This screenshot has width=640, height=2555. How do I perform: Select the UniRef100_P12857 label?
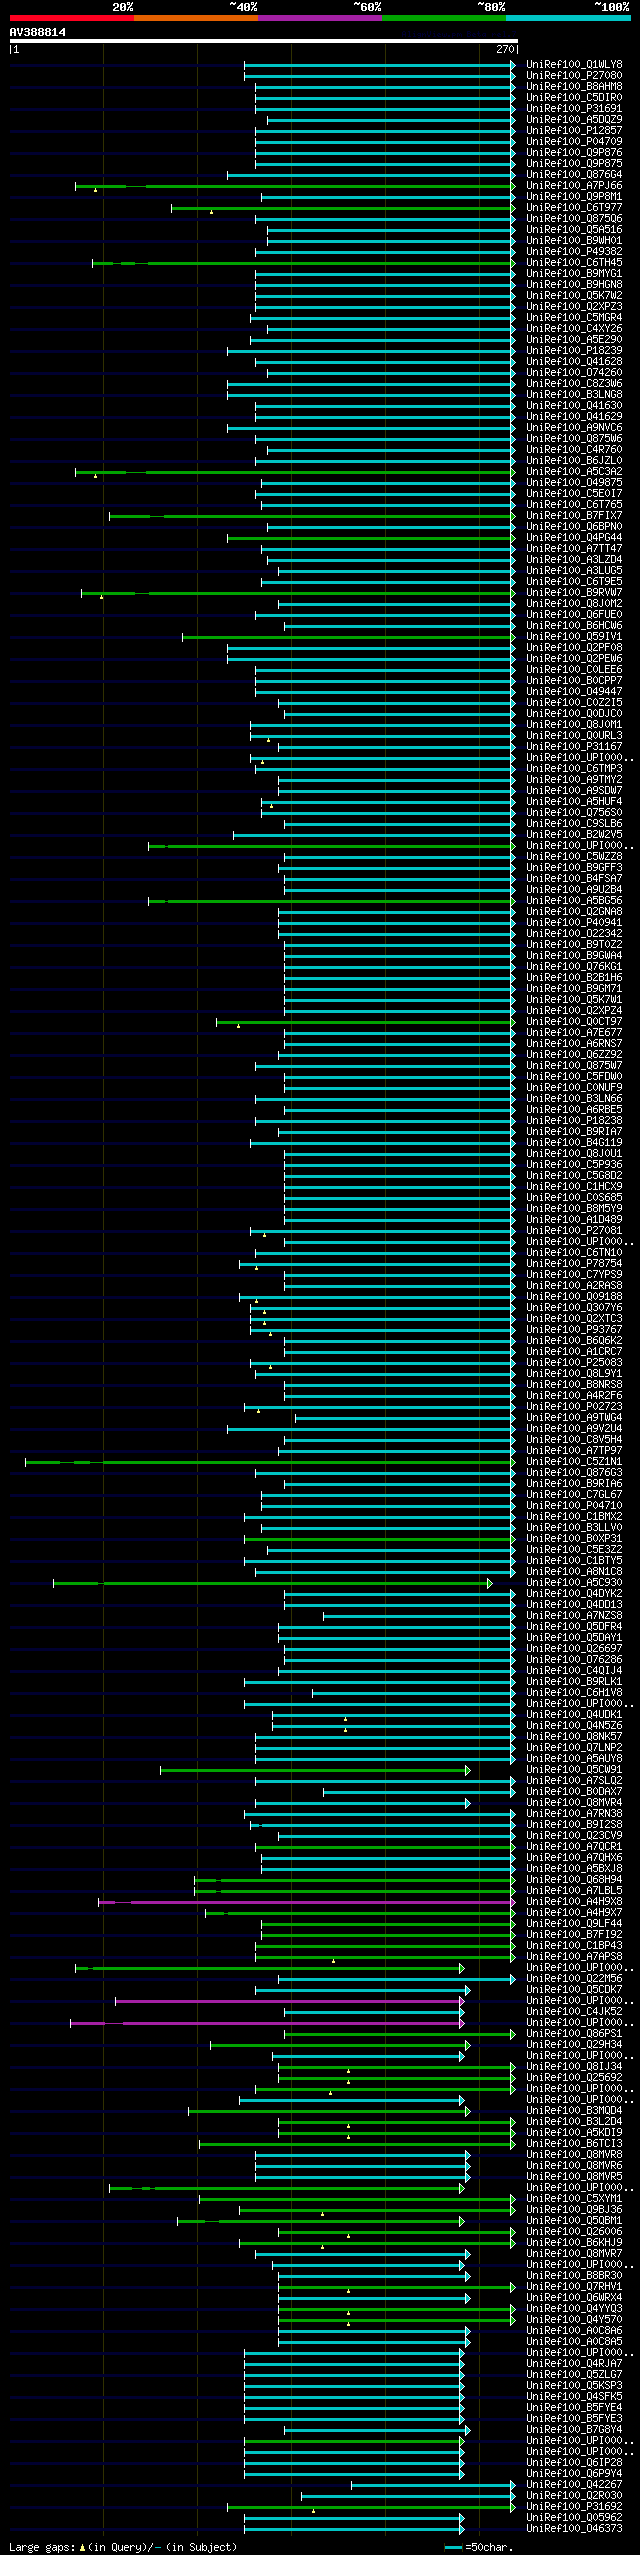[x=574, y=130]
